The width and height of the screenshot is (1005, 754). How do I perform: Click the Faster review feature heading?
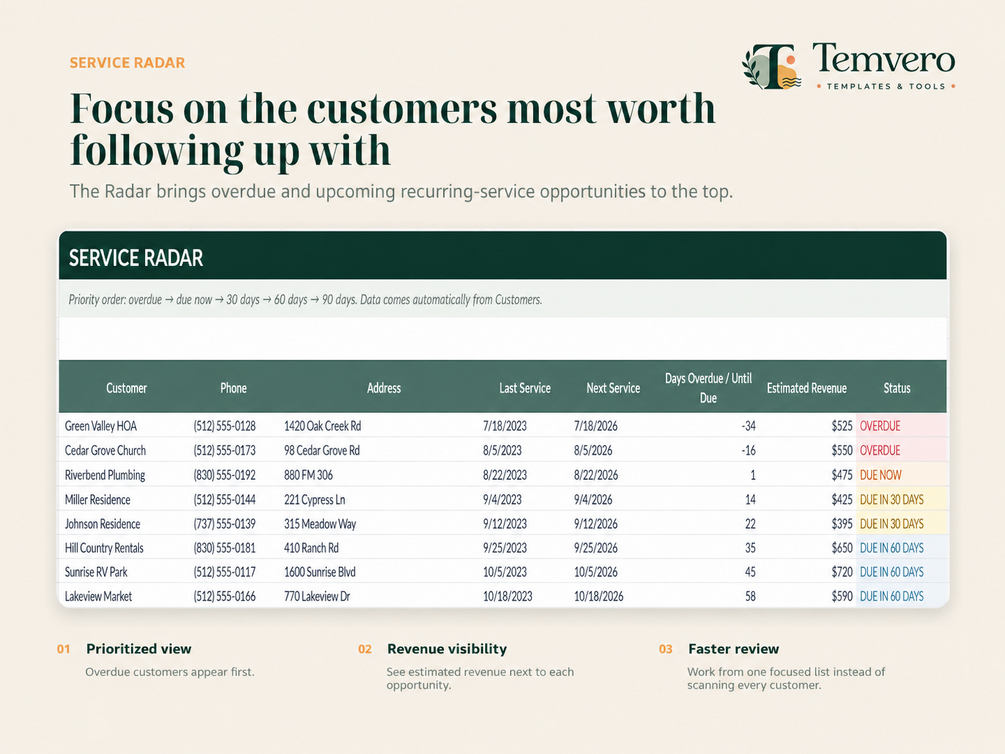[733, 649]
